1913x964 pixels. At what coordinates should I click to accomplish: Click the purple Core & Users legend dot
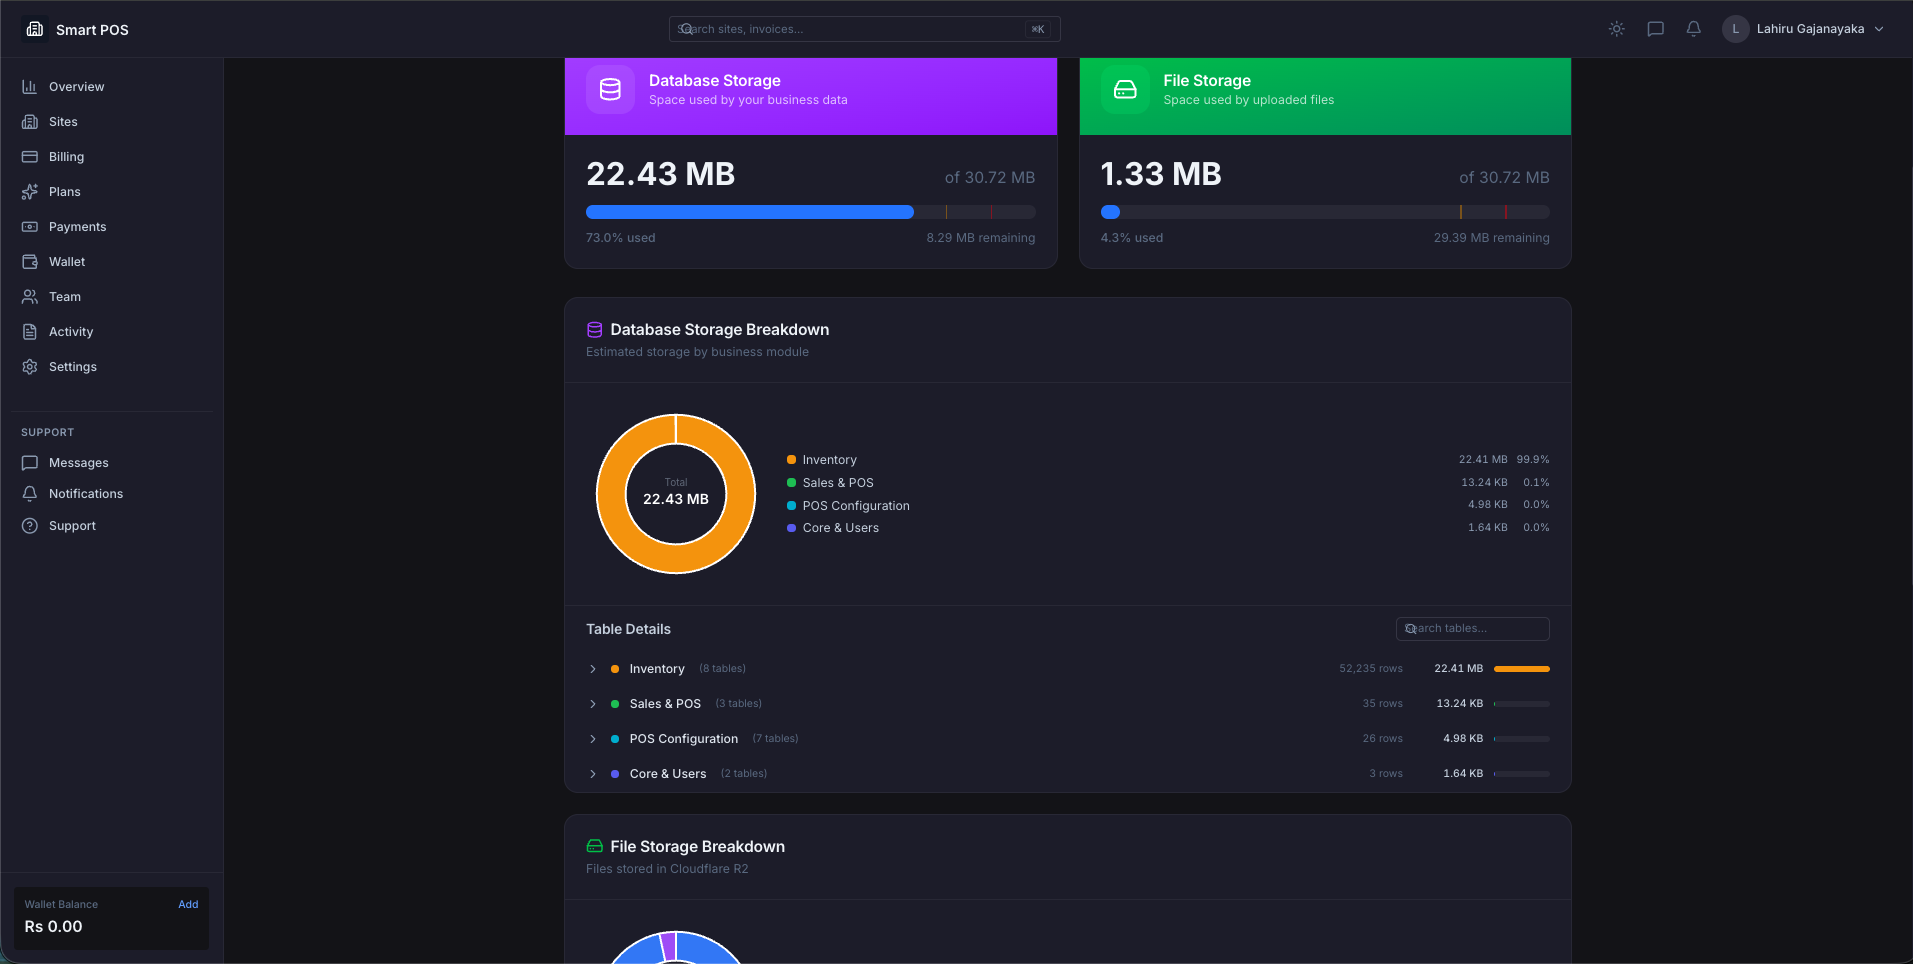[x=791, y=528]
